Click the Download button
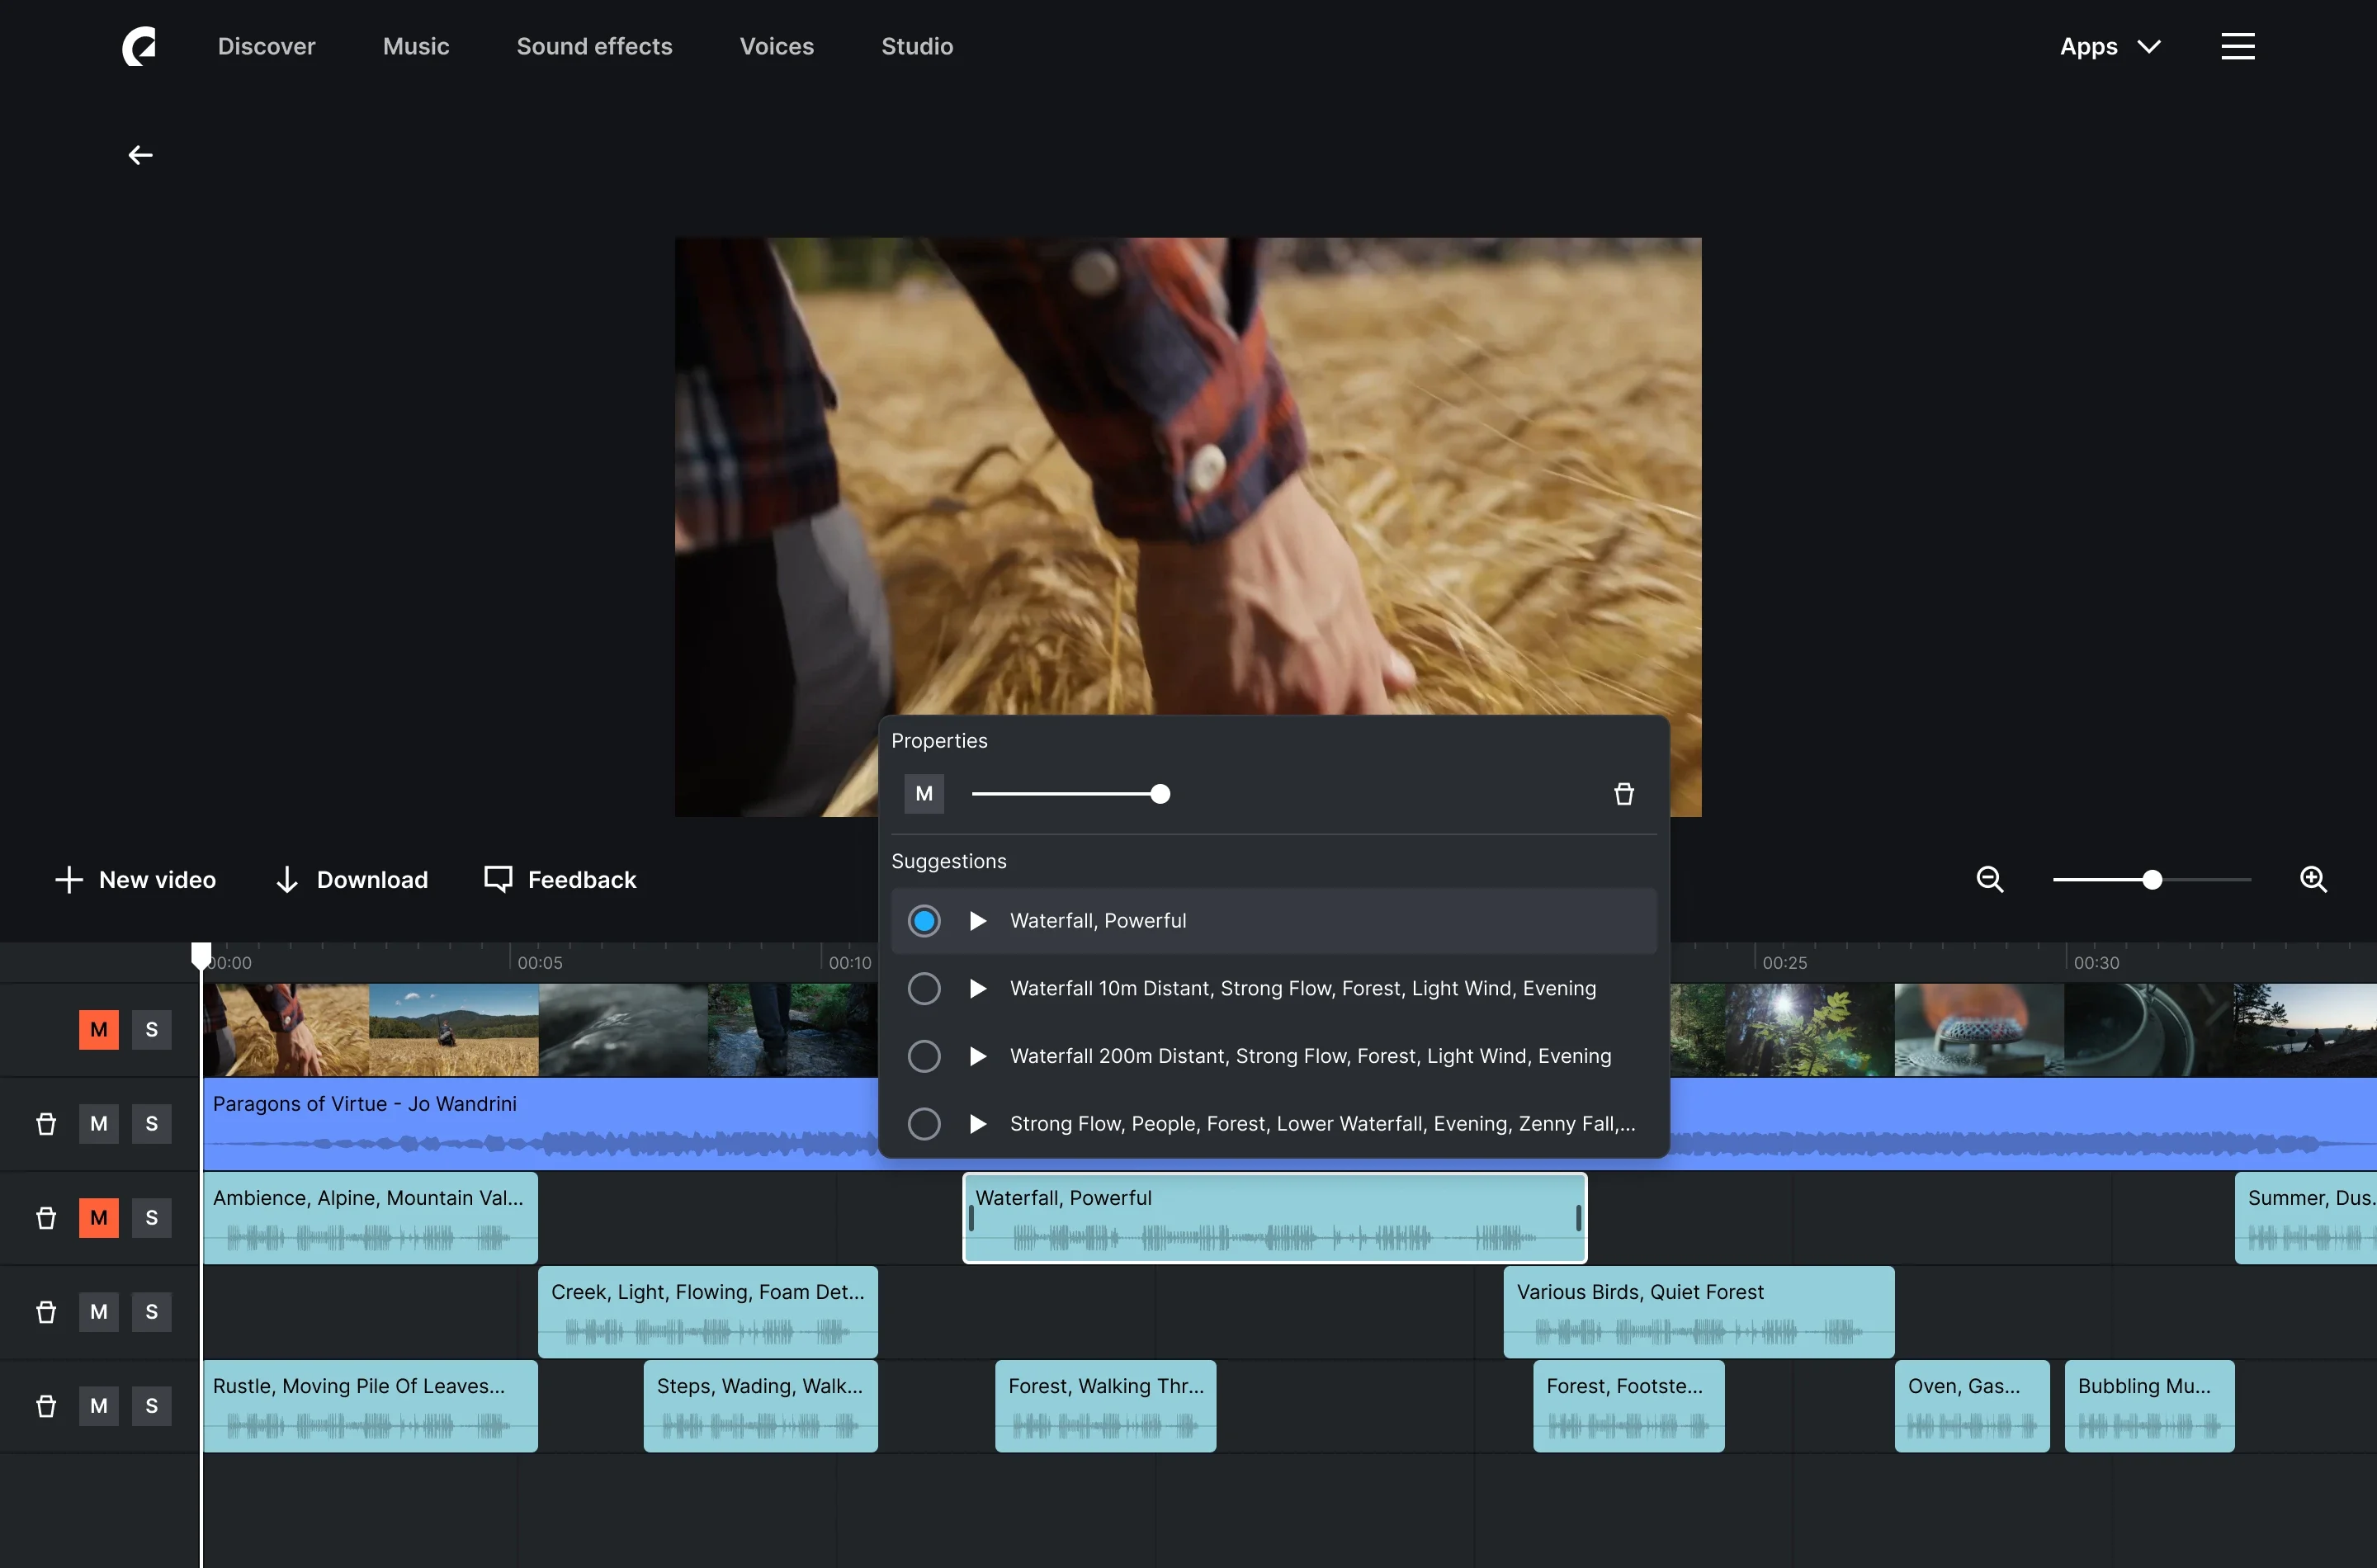 click(351, 879)
